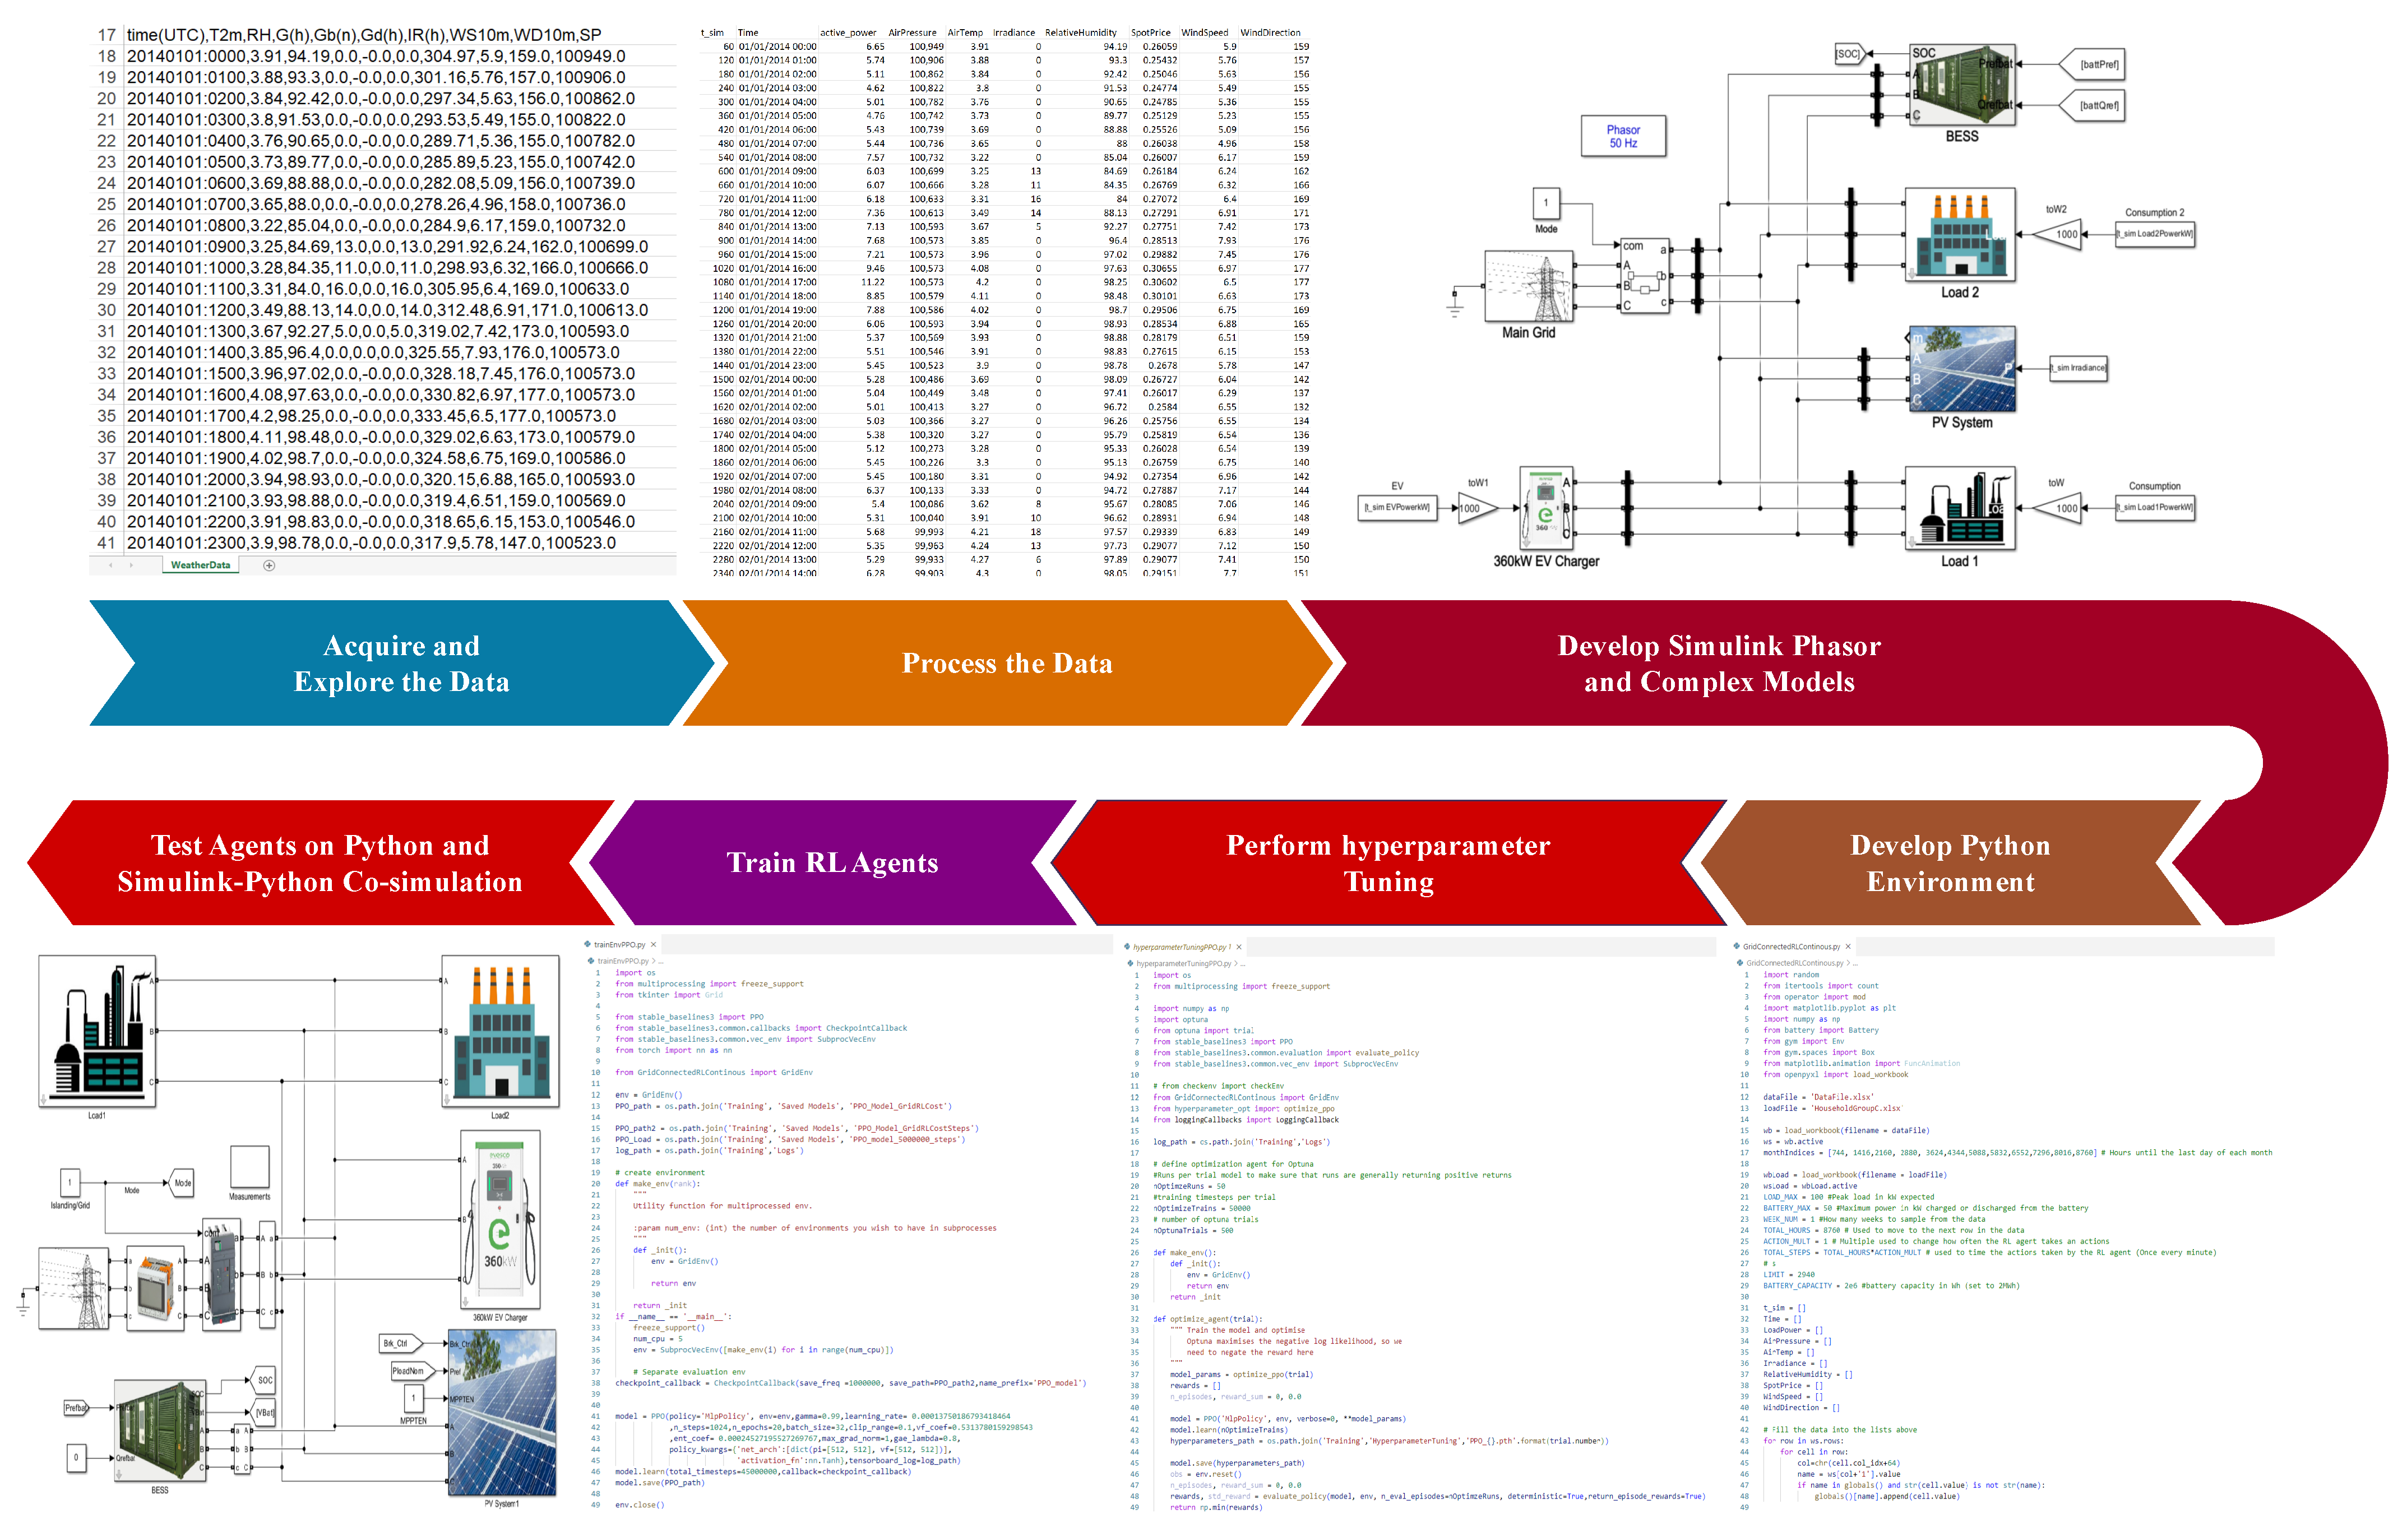This screenshot has width=2407, height=1540.
Task: Select the Brk_Ctrl signal tag
Action: pos(398,1343)
